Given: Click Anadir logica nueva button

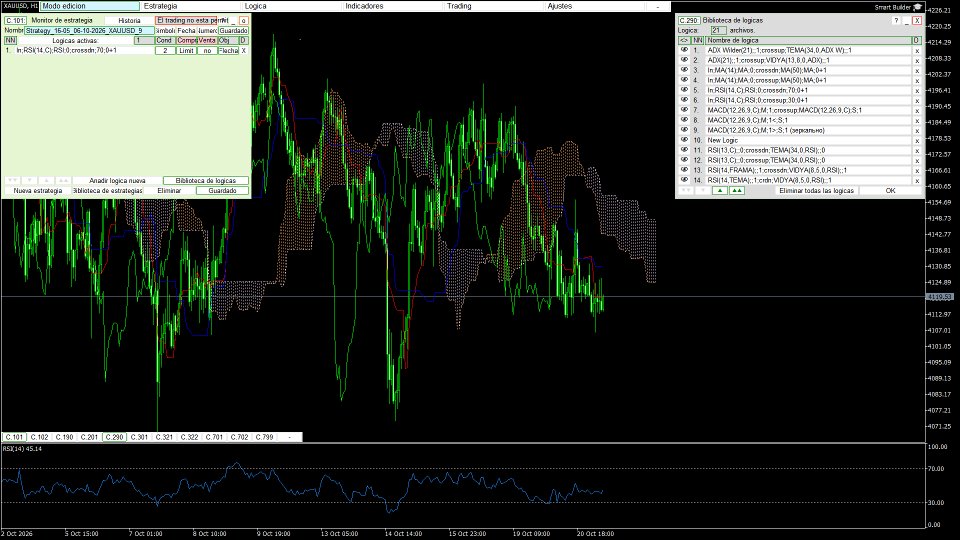Looking at the screenshot, I should click(x=117, y=181).
